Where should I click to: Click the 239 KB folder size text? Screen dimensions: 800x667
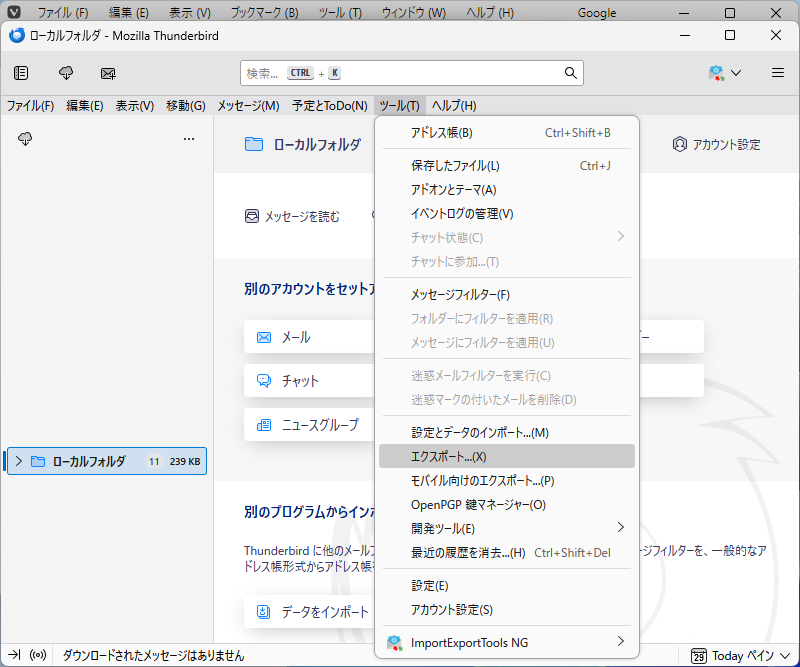pos(185,461)
